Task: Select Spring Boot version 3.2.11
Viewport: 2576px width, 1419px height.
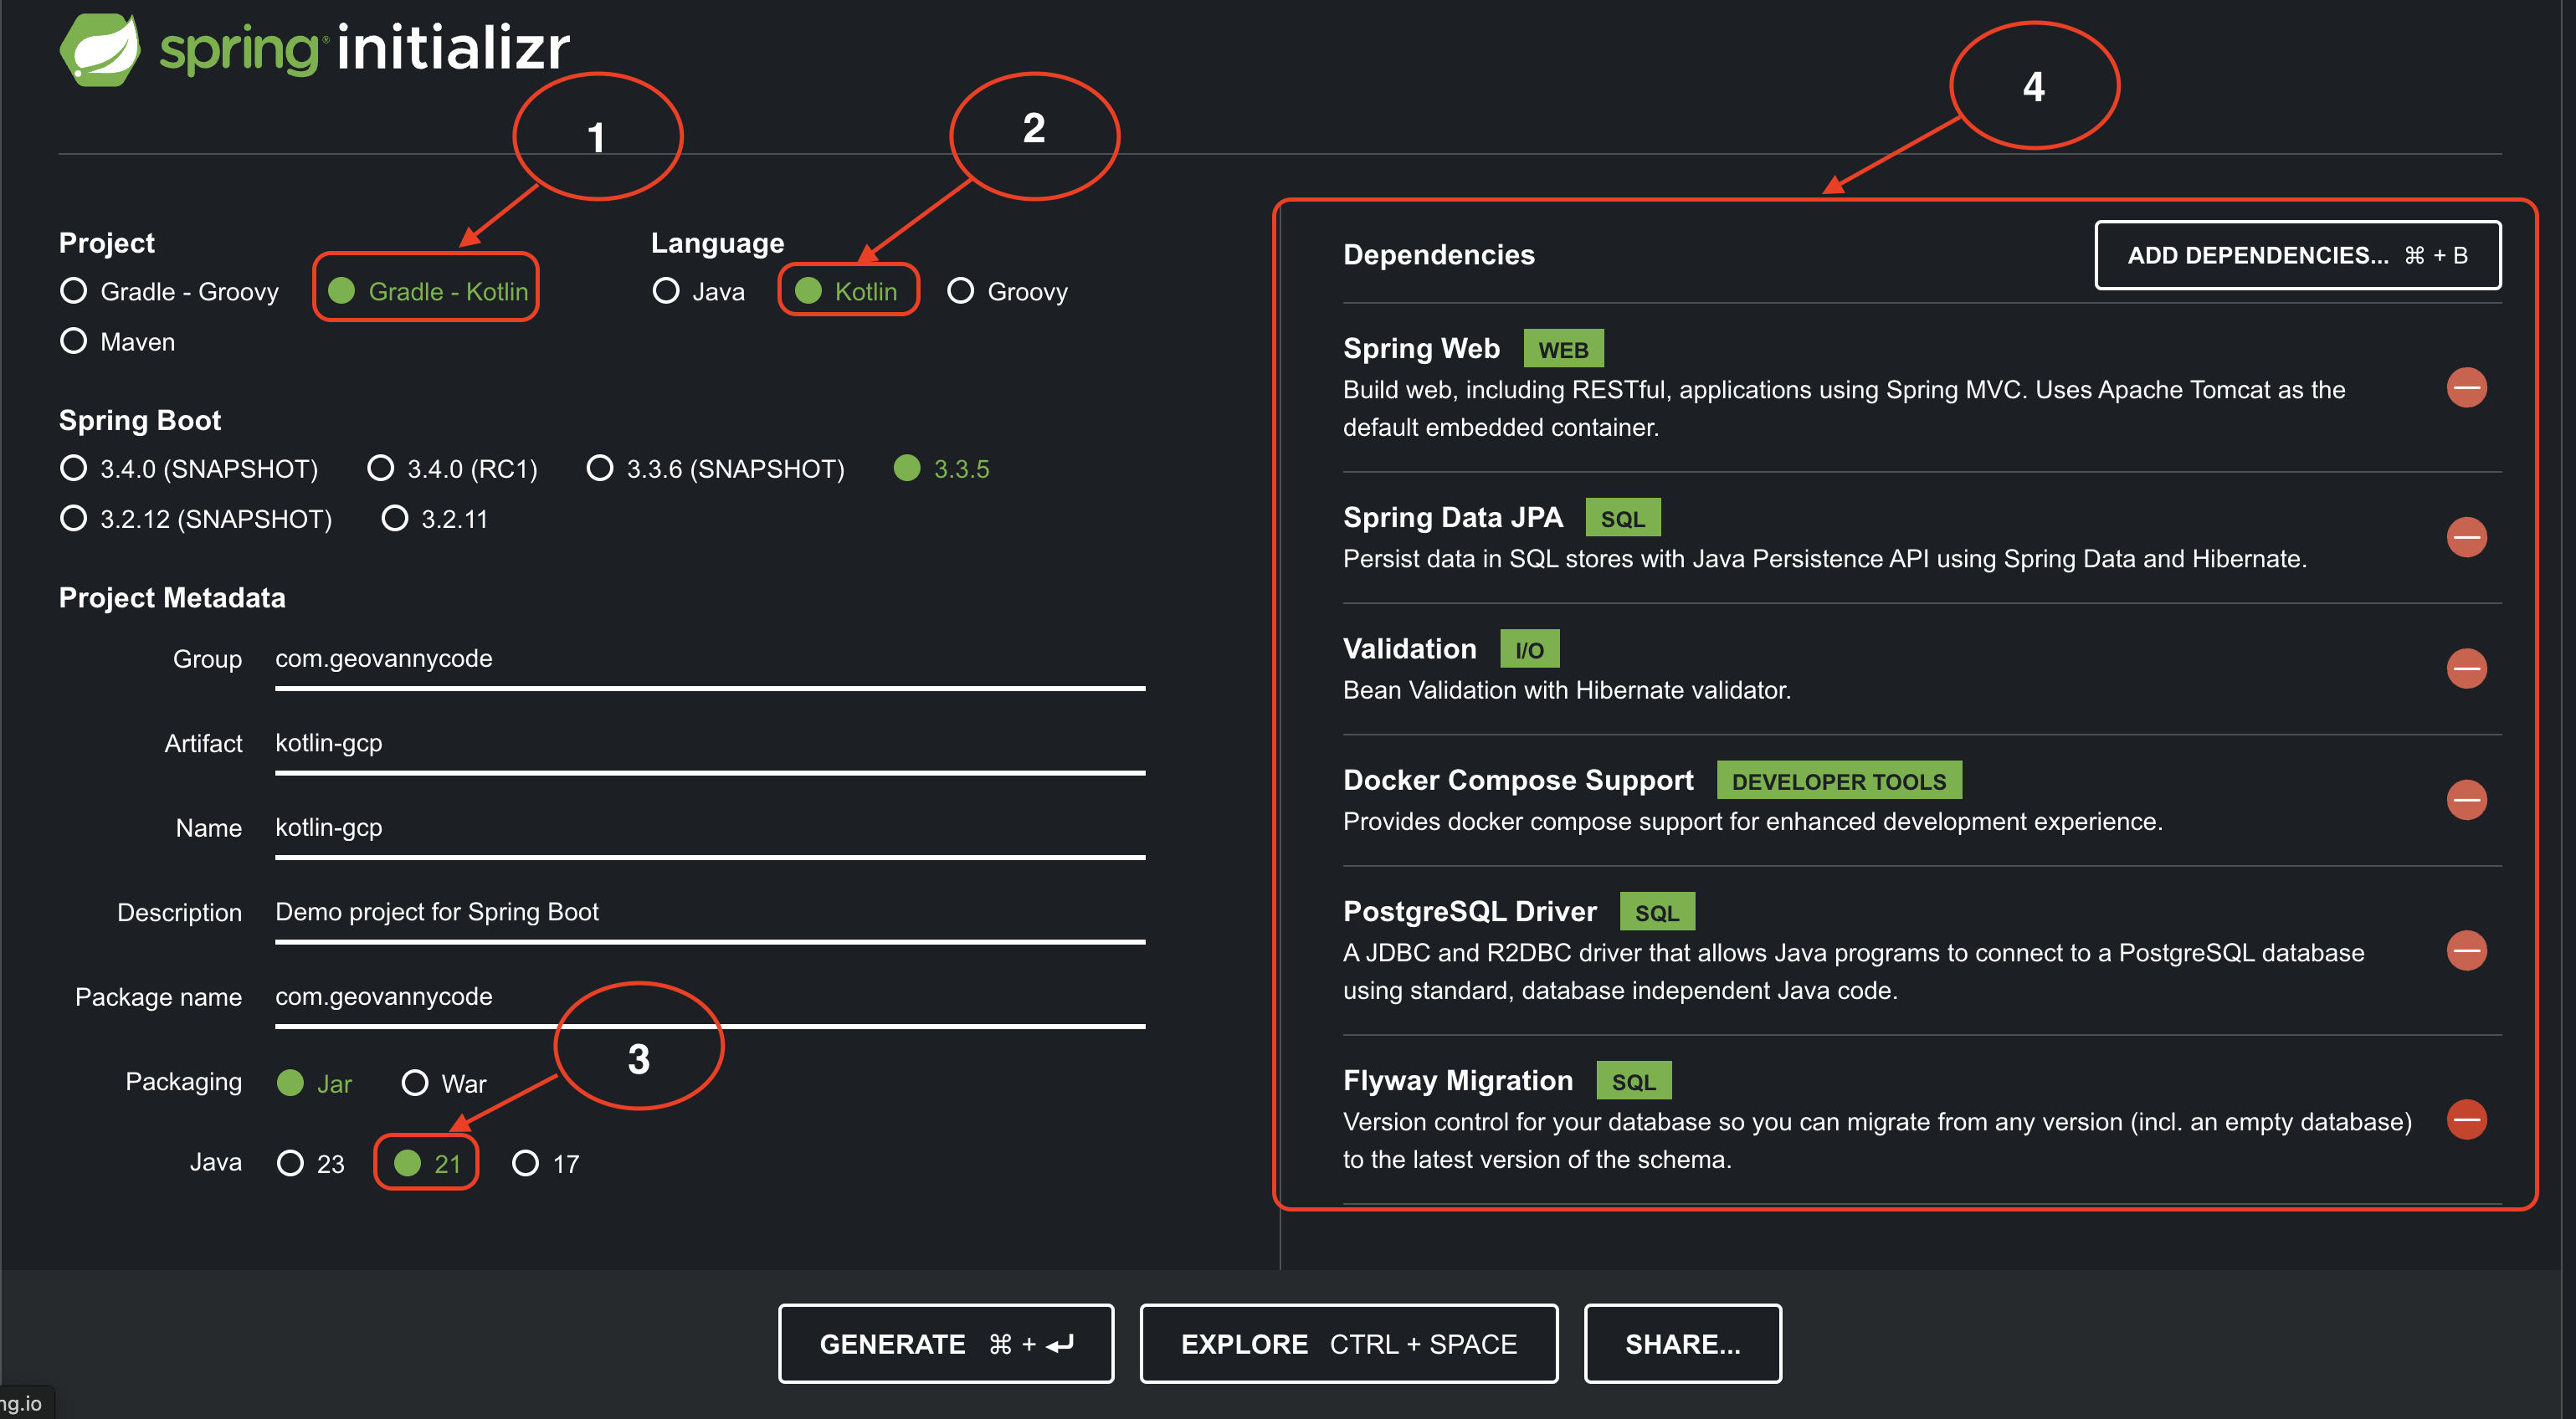Action: (395, 519)
